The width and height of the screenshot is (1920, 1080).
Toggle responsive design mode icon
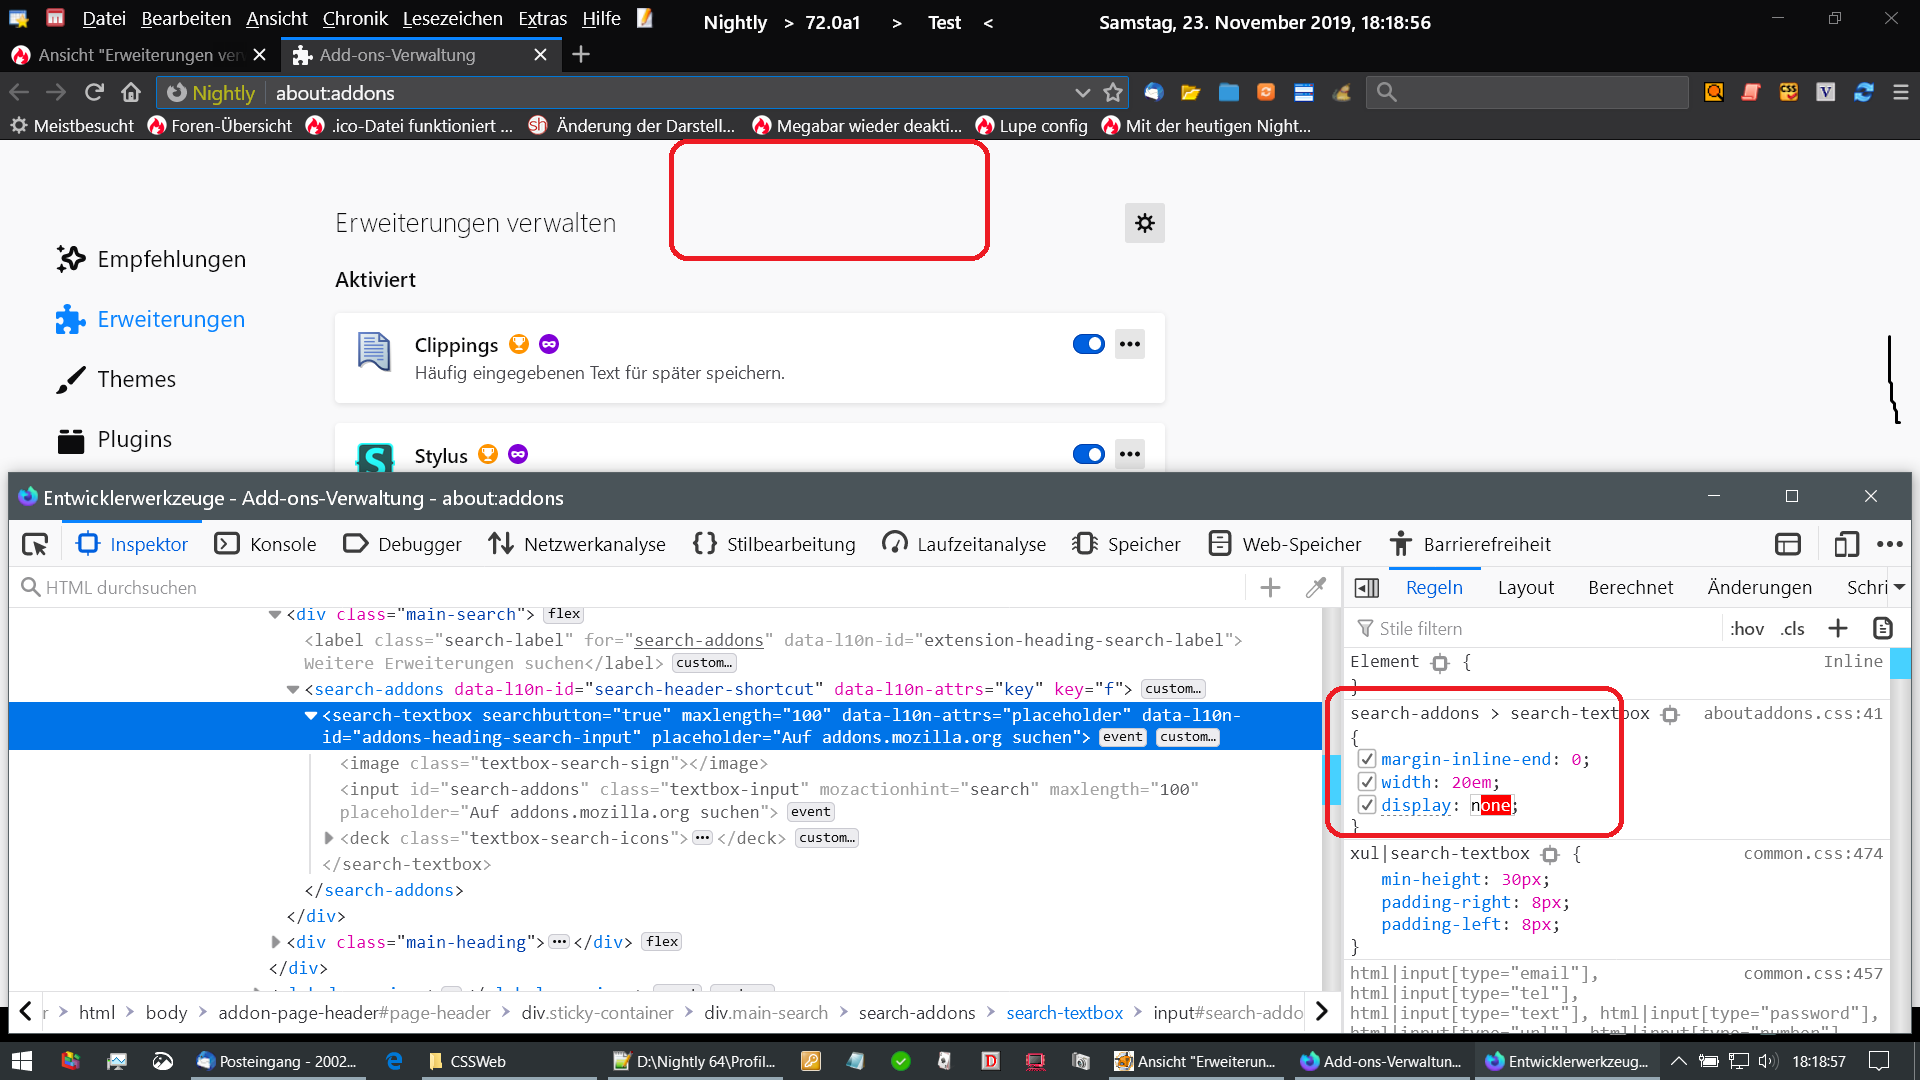[1846, 544]
